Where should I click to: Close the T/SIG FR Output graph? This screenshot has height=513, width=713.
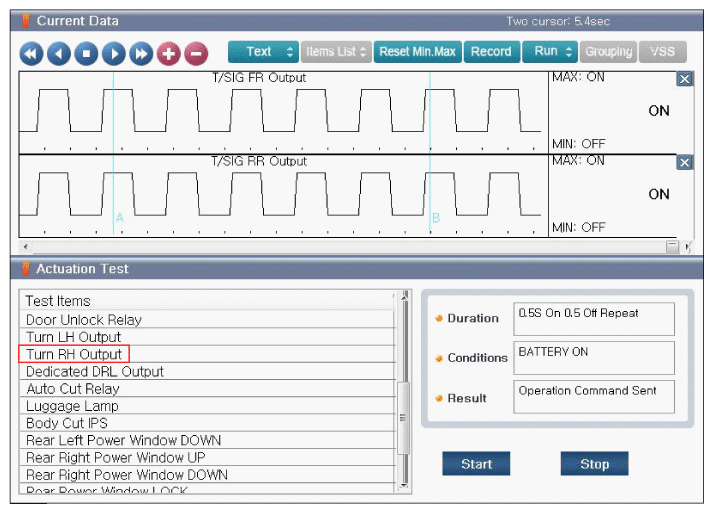point(684,79)
